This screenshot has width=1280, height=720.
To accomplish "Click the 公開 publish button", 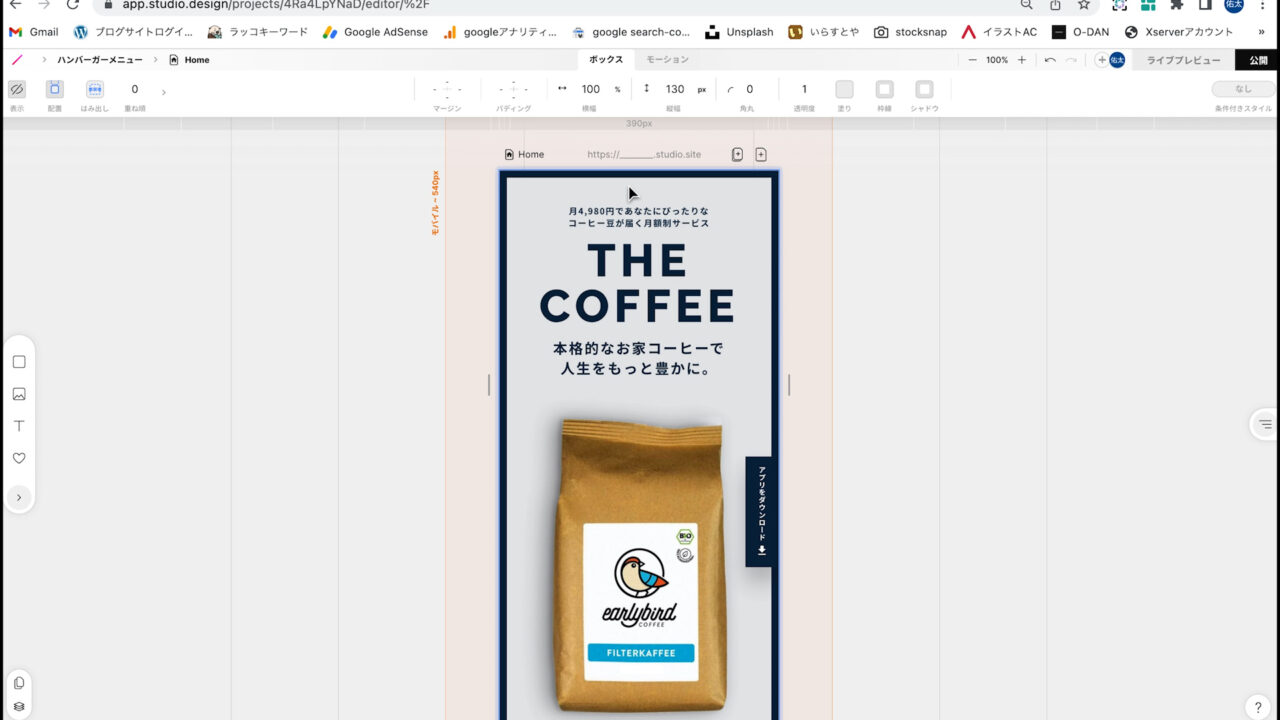I will click(1258, 60).
